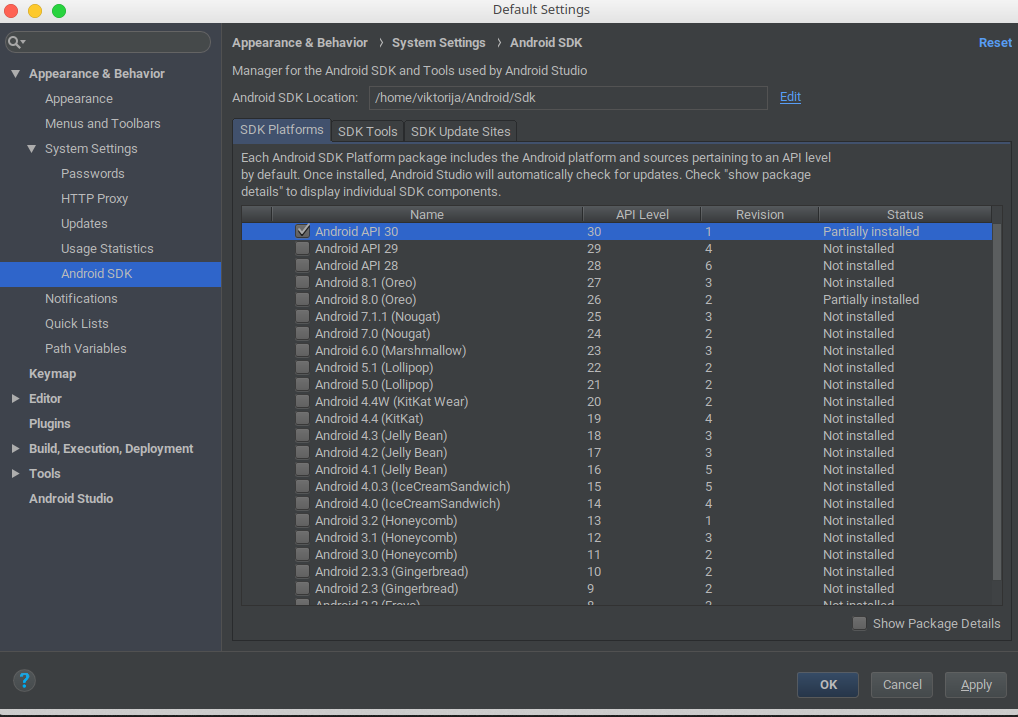This screenshot has width=1018, height=717.
Task: Collapse the System Settings tree node
Action: click(x=32, y=149)
